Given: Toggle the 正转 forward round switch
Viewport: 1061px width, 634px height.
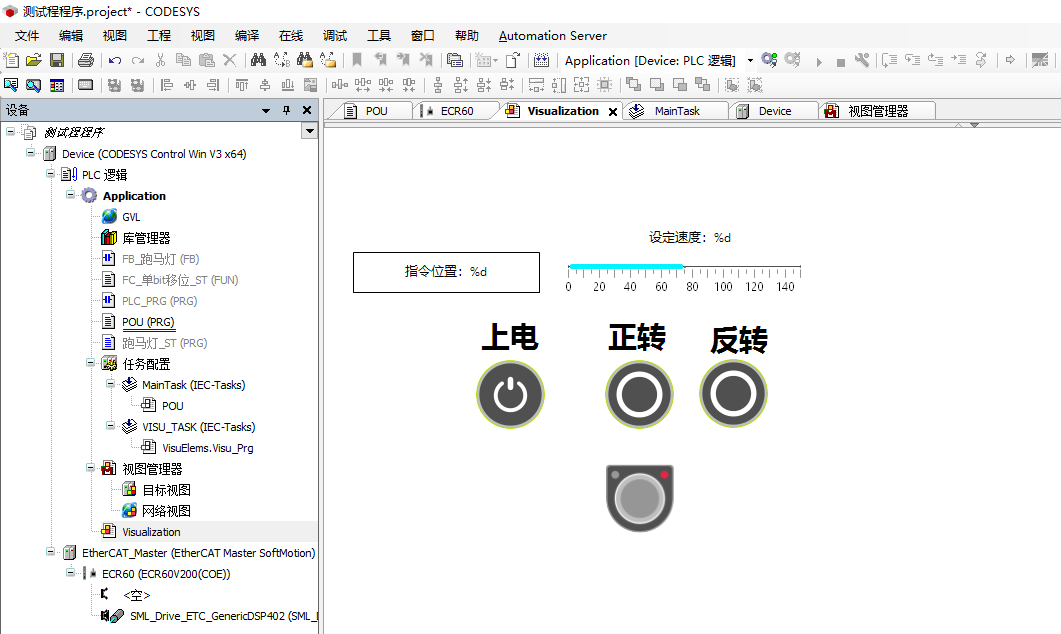Looking at the screenshot, I should 639,394.
